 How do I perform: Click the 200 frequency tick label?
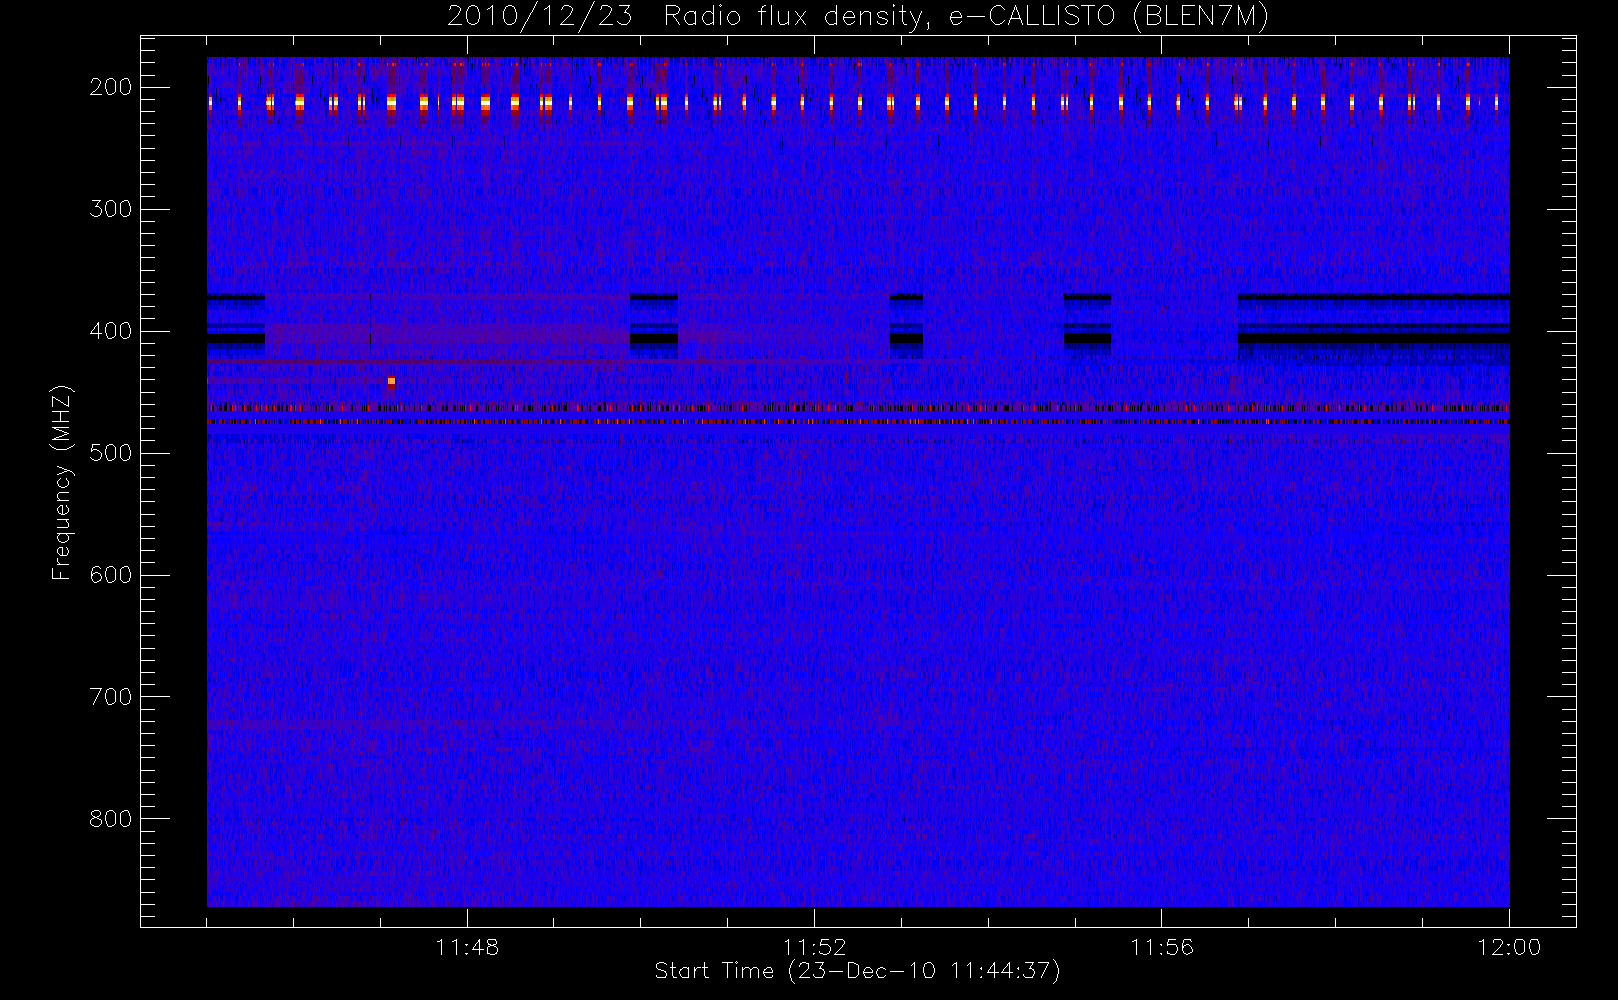(x=111, y=87)
